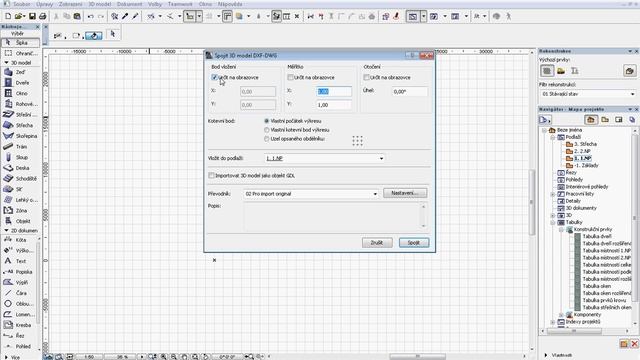640x360 pixels.
Task: Select Vlastní kotevní bod výkresu radio option
Action: [267, 130]
